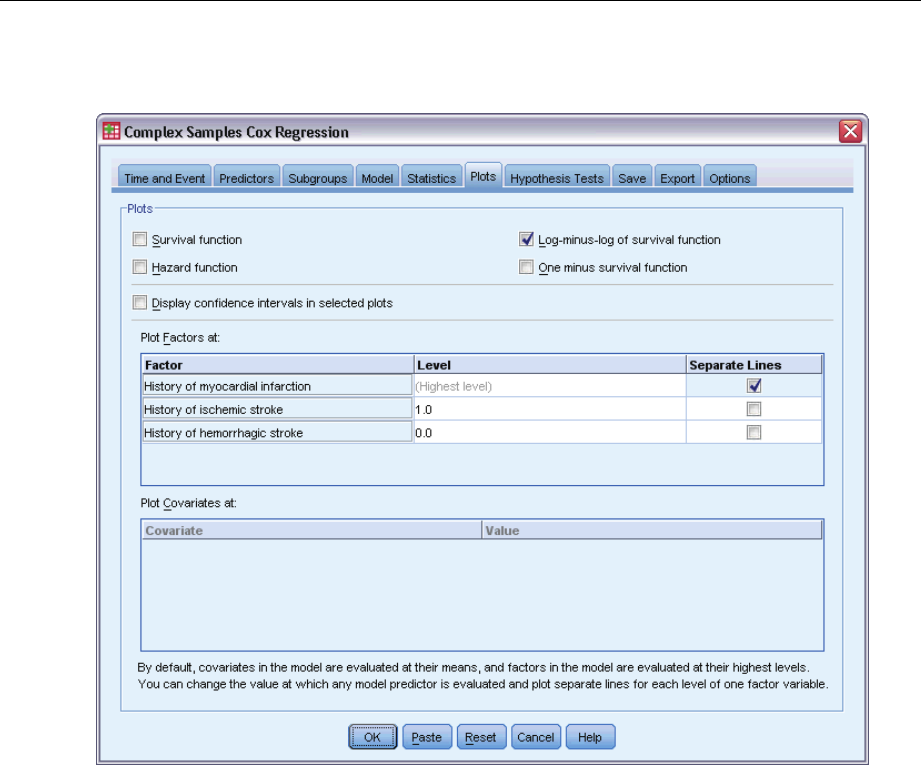Screen dimensions: 921x765
Task: Click the Covariate column header
Action: [x=311, y=531]
